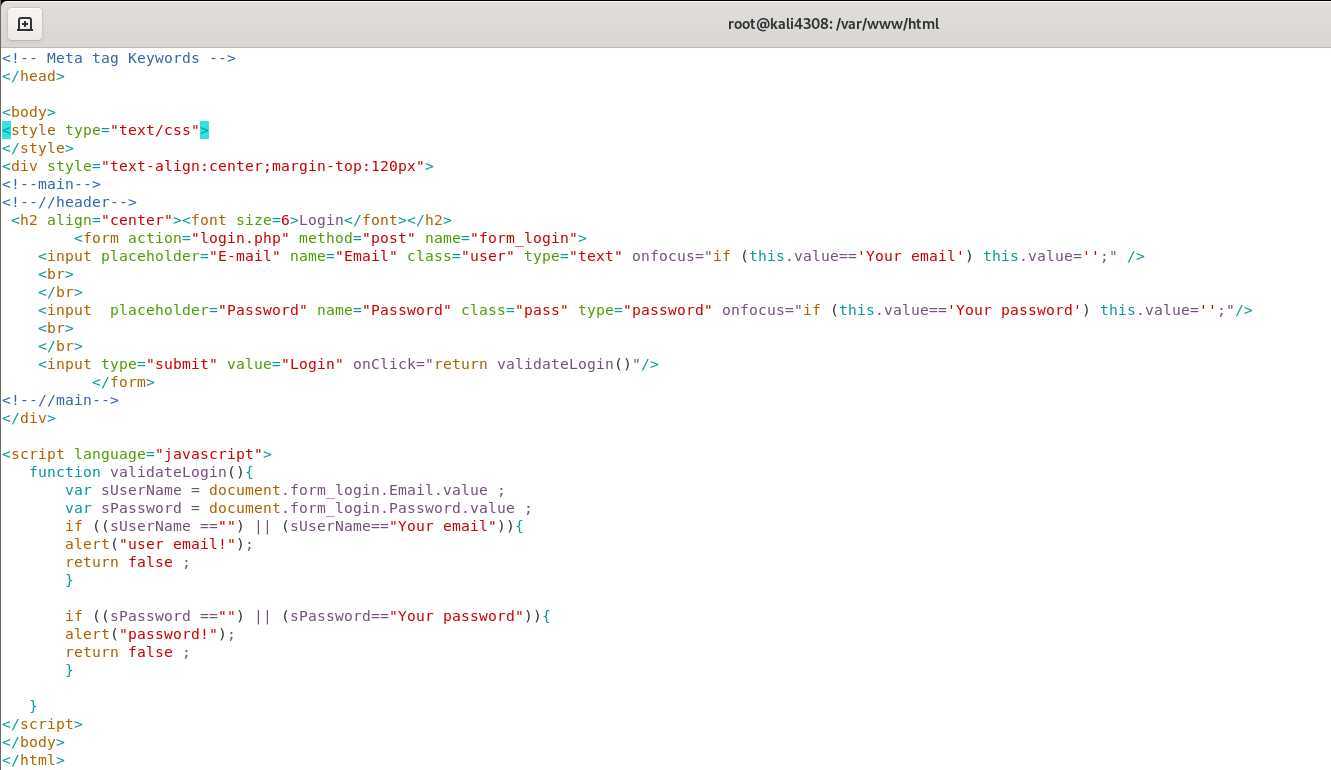
Task: Click the div style text-align:center line
Action: coord(218,166)
